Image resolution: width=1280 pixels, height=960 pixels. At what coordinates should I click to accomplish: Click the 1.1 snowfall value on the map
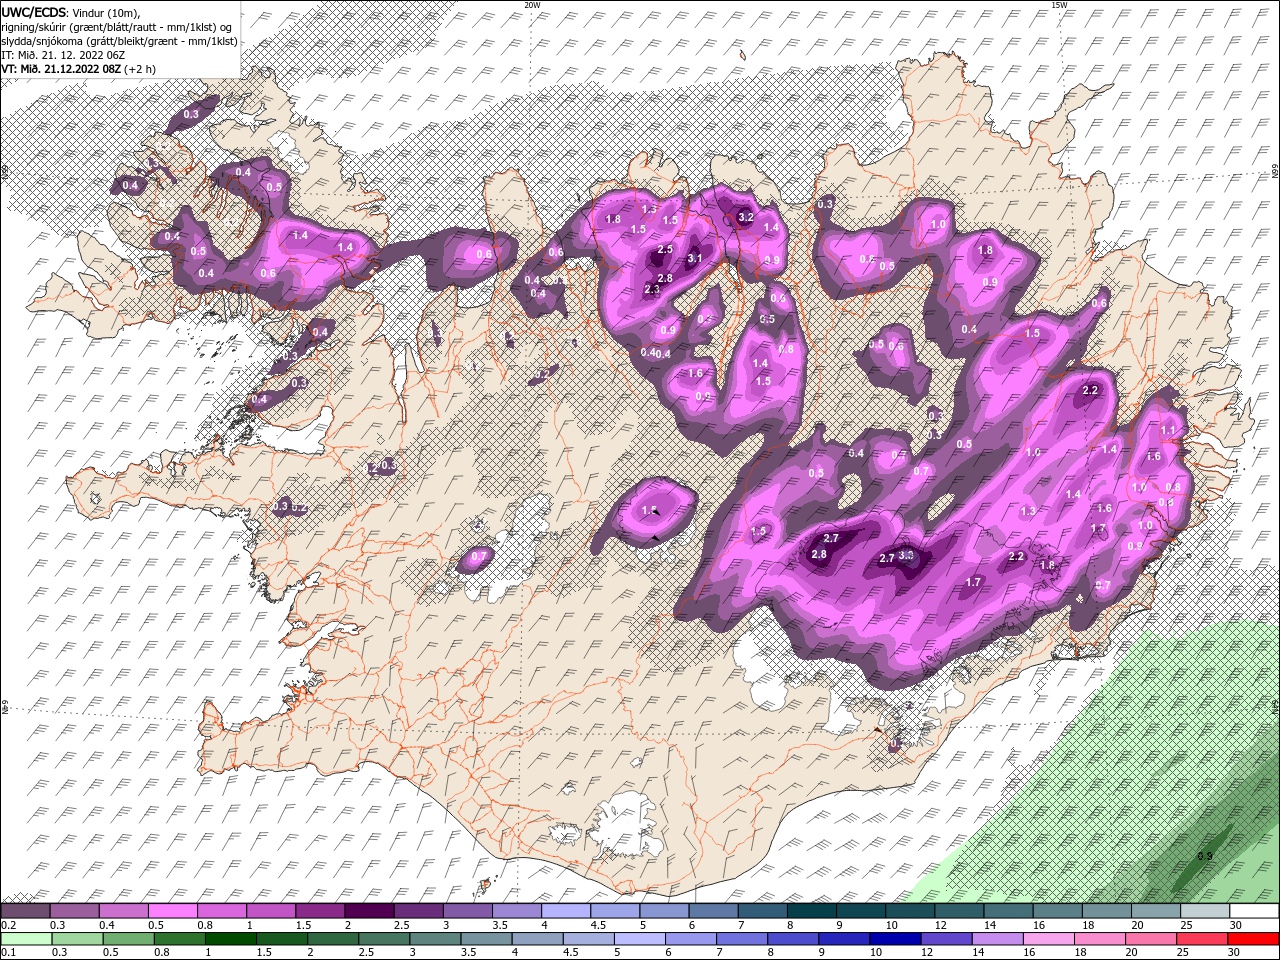tap(1168, 430)
